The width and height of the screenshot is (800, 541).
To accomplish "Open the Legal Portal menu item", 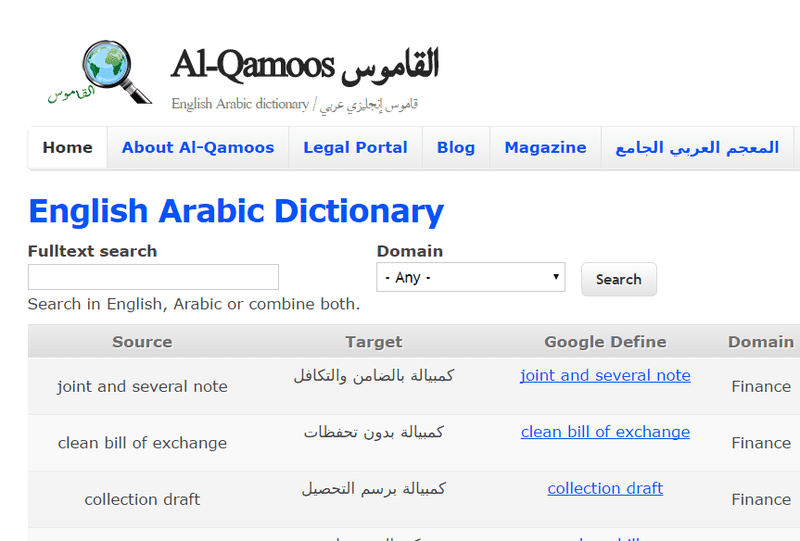I will point(355,148).
